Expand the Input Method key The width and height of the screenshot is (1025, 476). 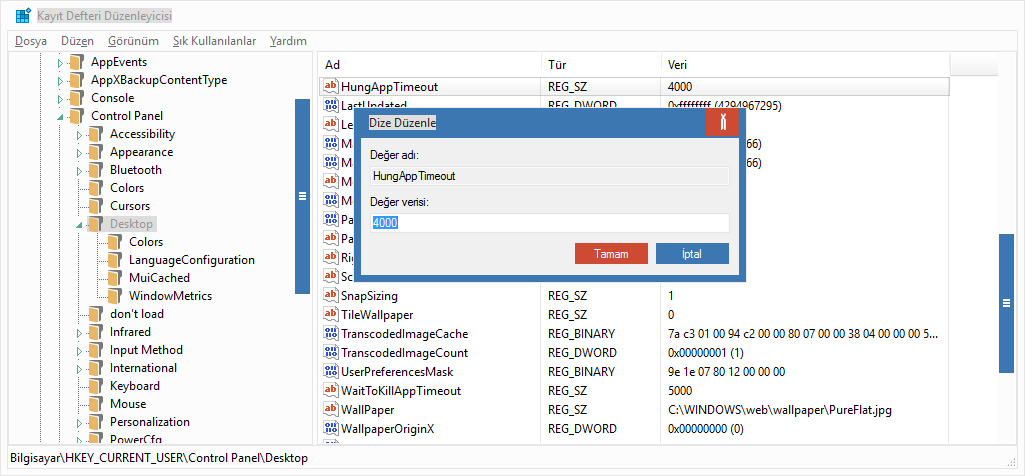pyautogui.click(x=79, y=351)
